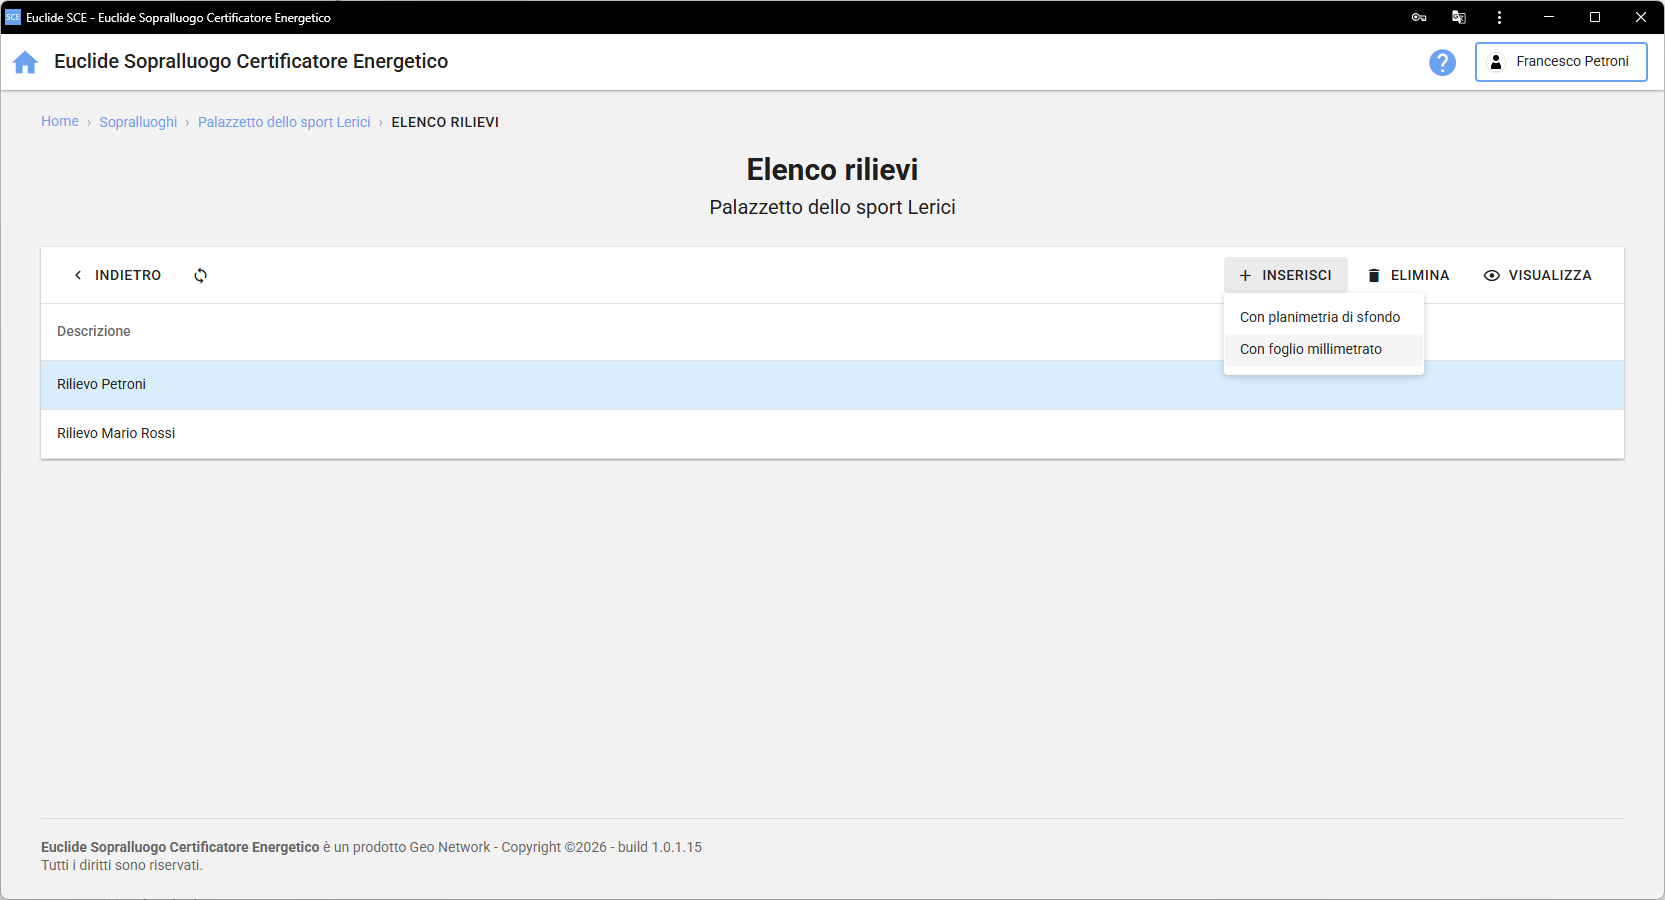Click Visualizza with the eye icon
The width and height of the screenshot is (1665, 900).
(1537, 275)
